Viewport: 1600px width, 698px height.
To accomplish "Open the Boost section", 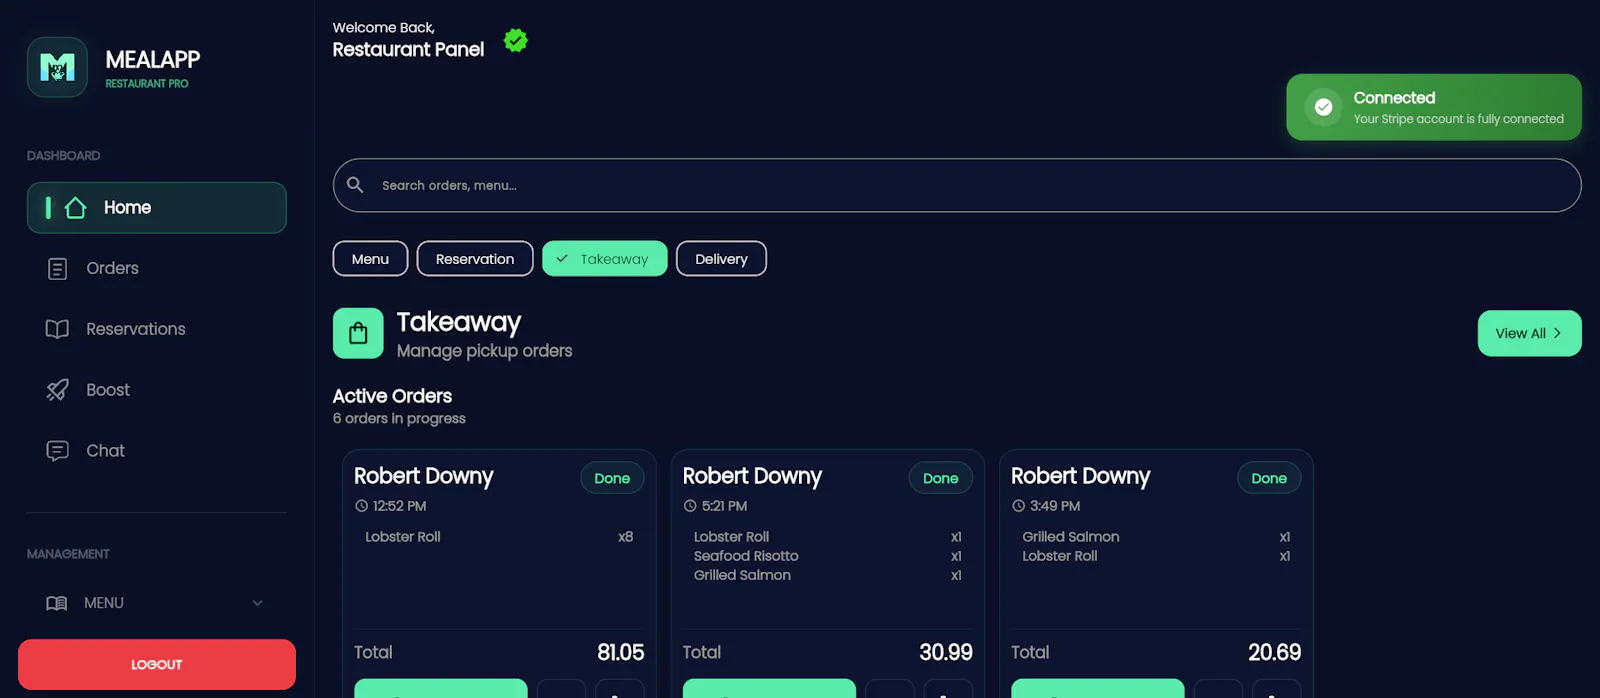I will point(157,390).
